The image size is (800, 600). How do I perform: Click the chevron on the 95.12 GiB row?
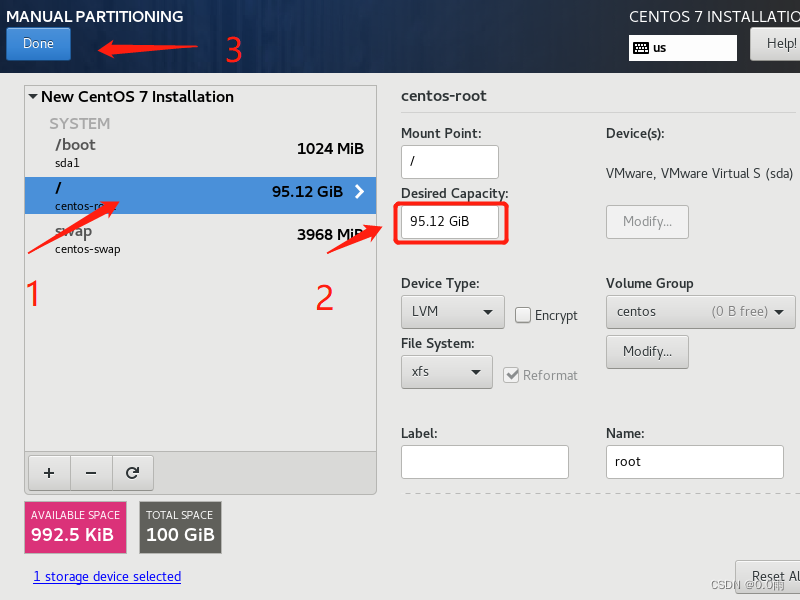359,191
